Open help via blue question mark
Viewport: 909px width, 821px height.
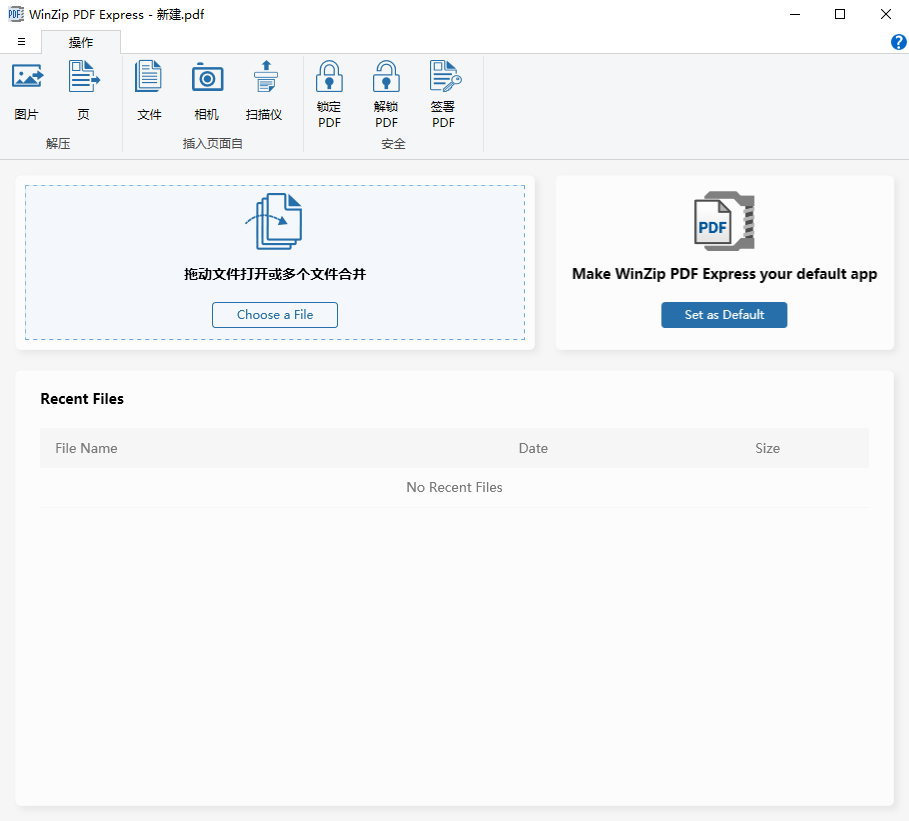click(x=898, y=42)
